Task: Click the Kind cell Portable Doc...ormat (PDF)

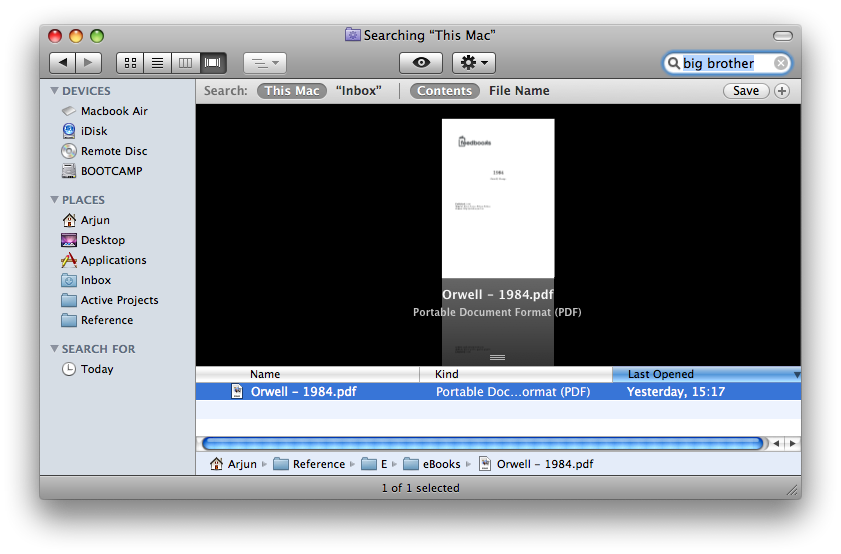Action: [x=513, y=392]
